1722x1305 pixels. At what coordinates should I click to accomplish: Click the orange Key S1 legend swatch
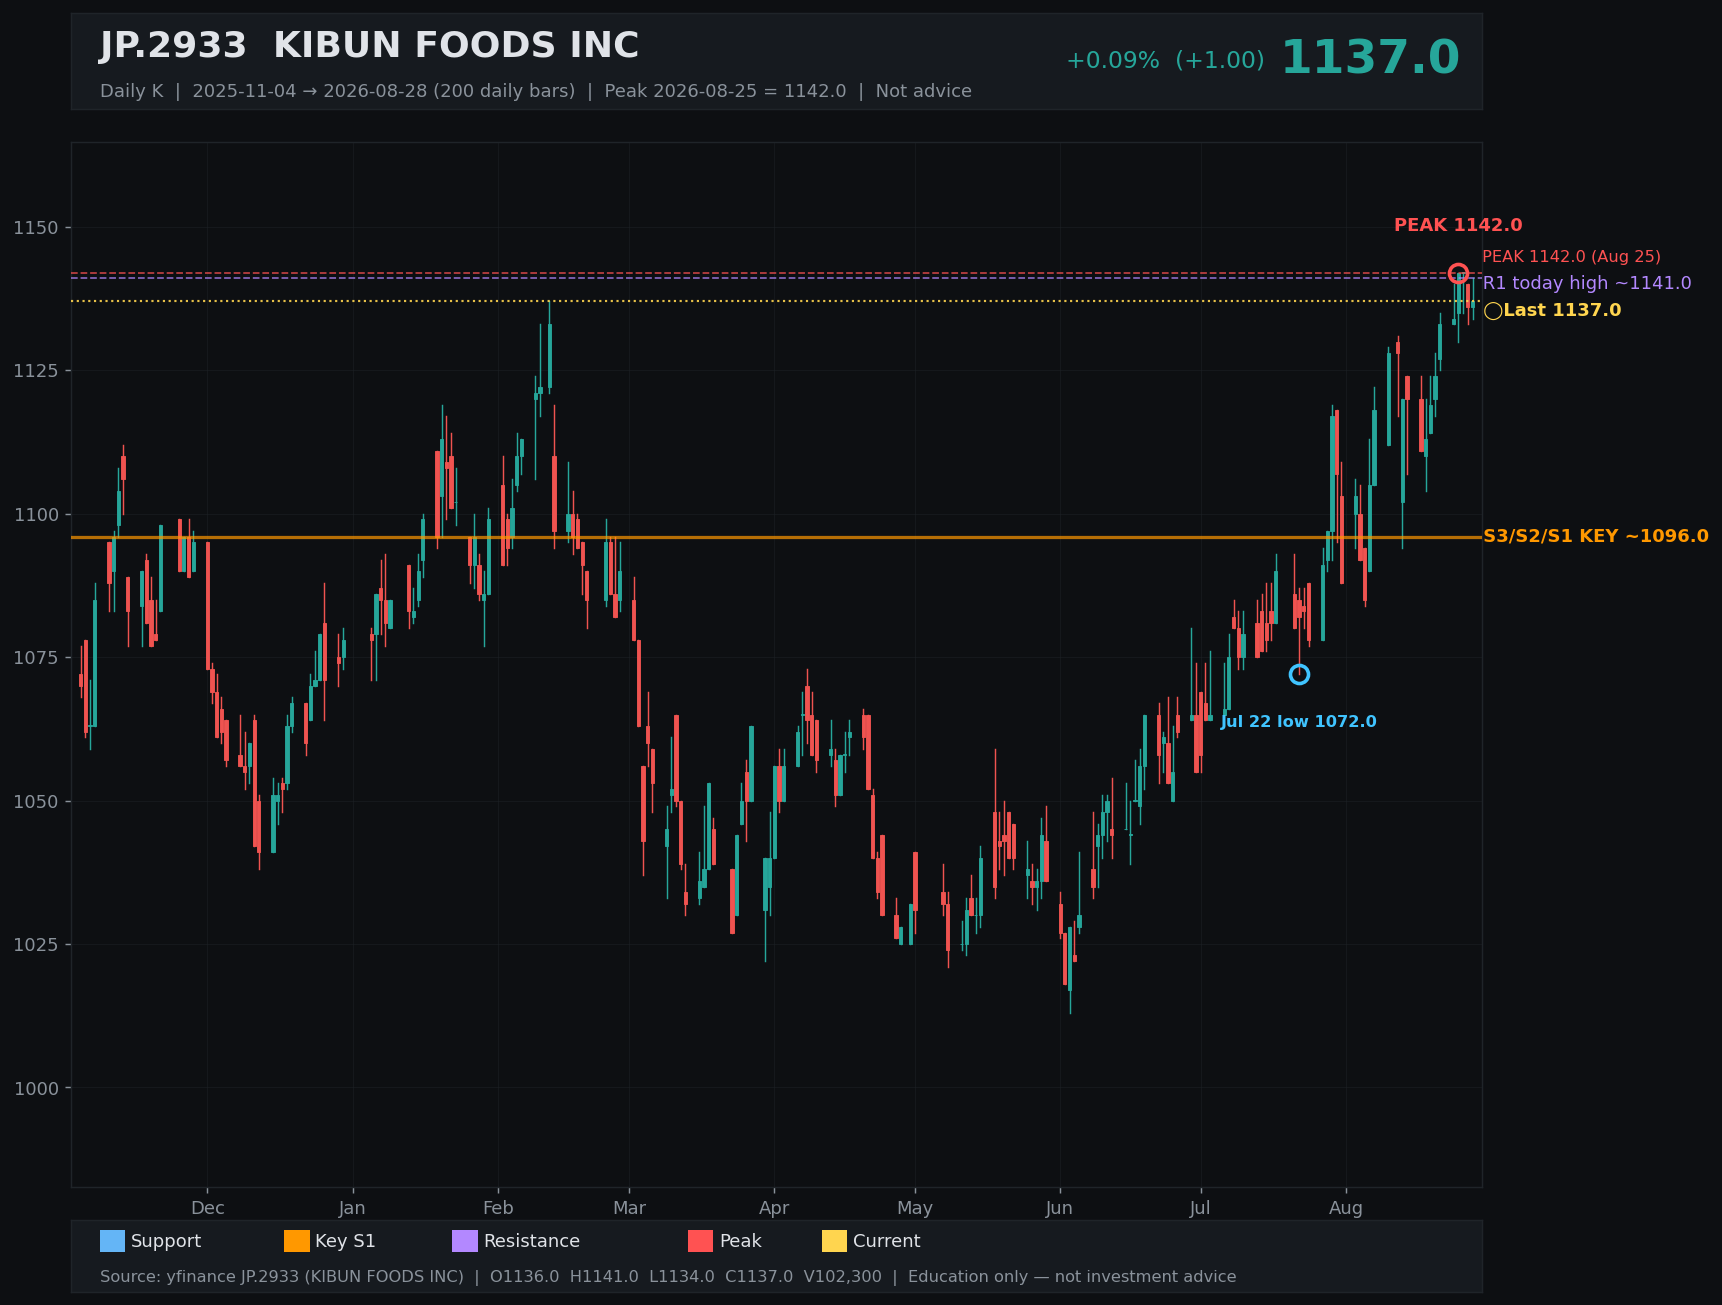click(x=297, y=1241)
